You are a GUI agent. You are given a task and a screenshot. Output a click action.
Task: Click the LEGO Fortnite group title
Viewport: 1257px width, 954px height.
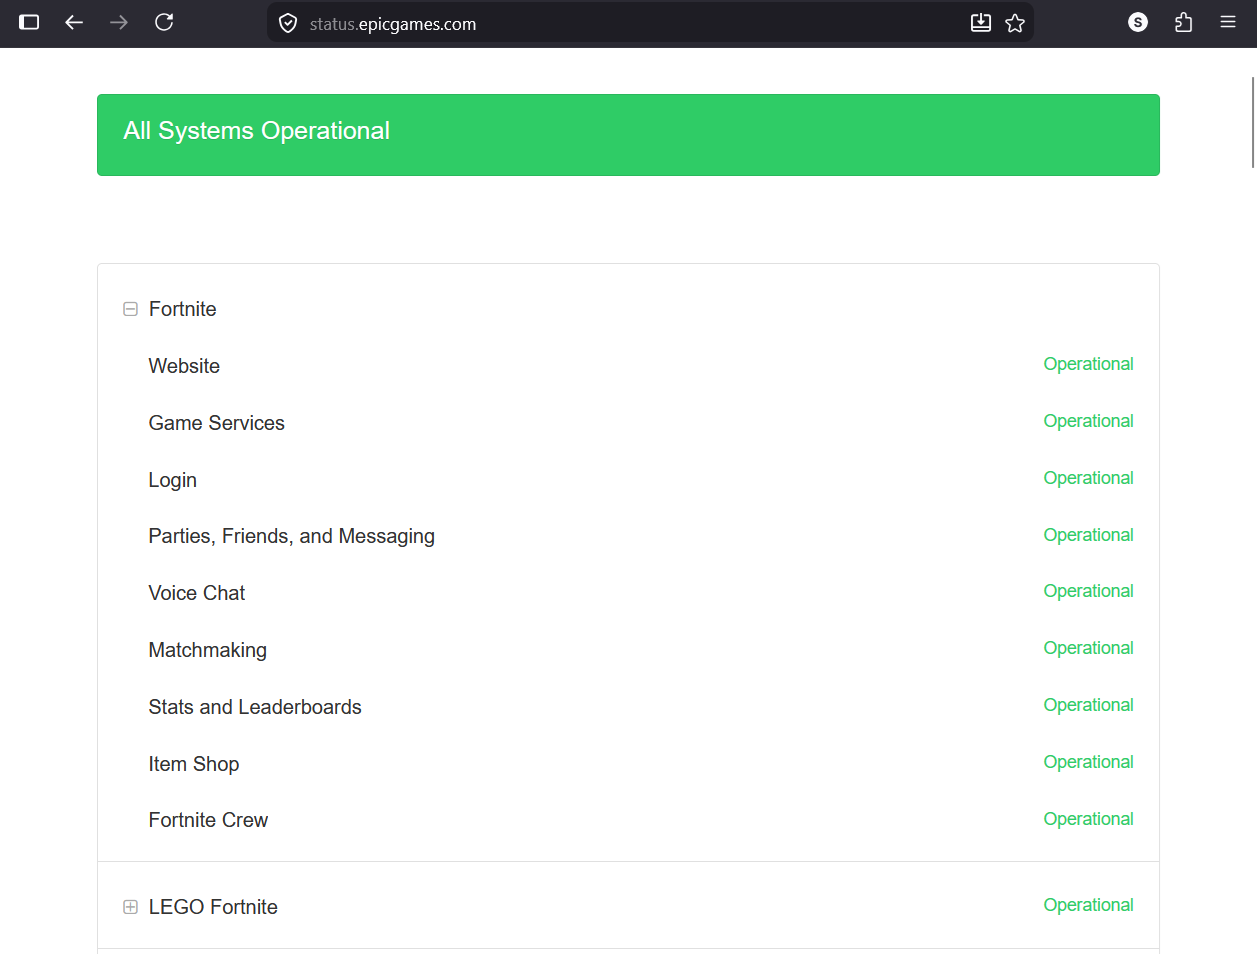click(213, 907)
